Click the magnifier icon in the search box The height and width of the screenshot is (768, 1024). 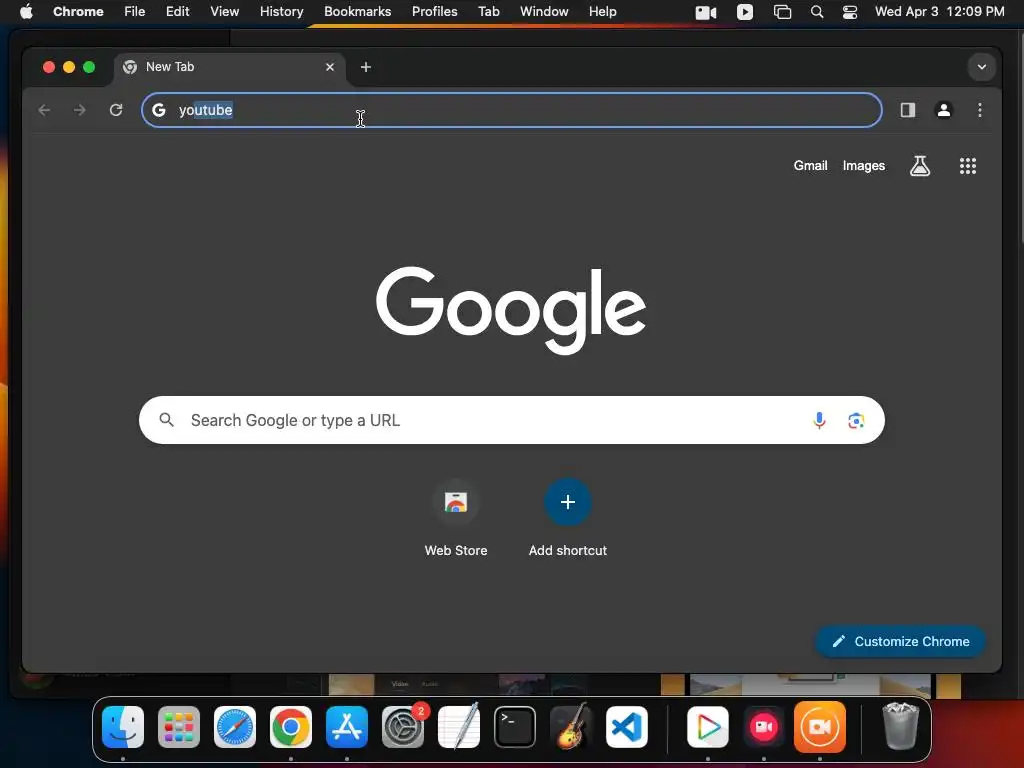click(167, 420)
